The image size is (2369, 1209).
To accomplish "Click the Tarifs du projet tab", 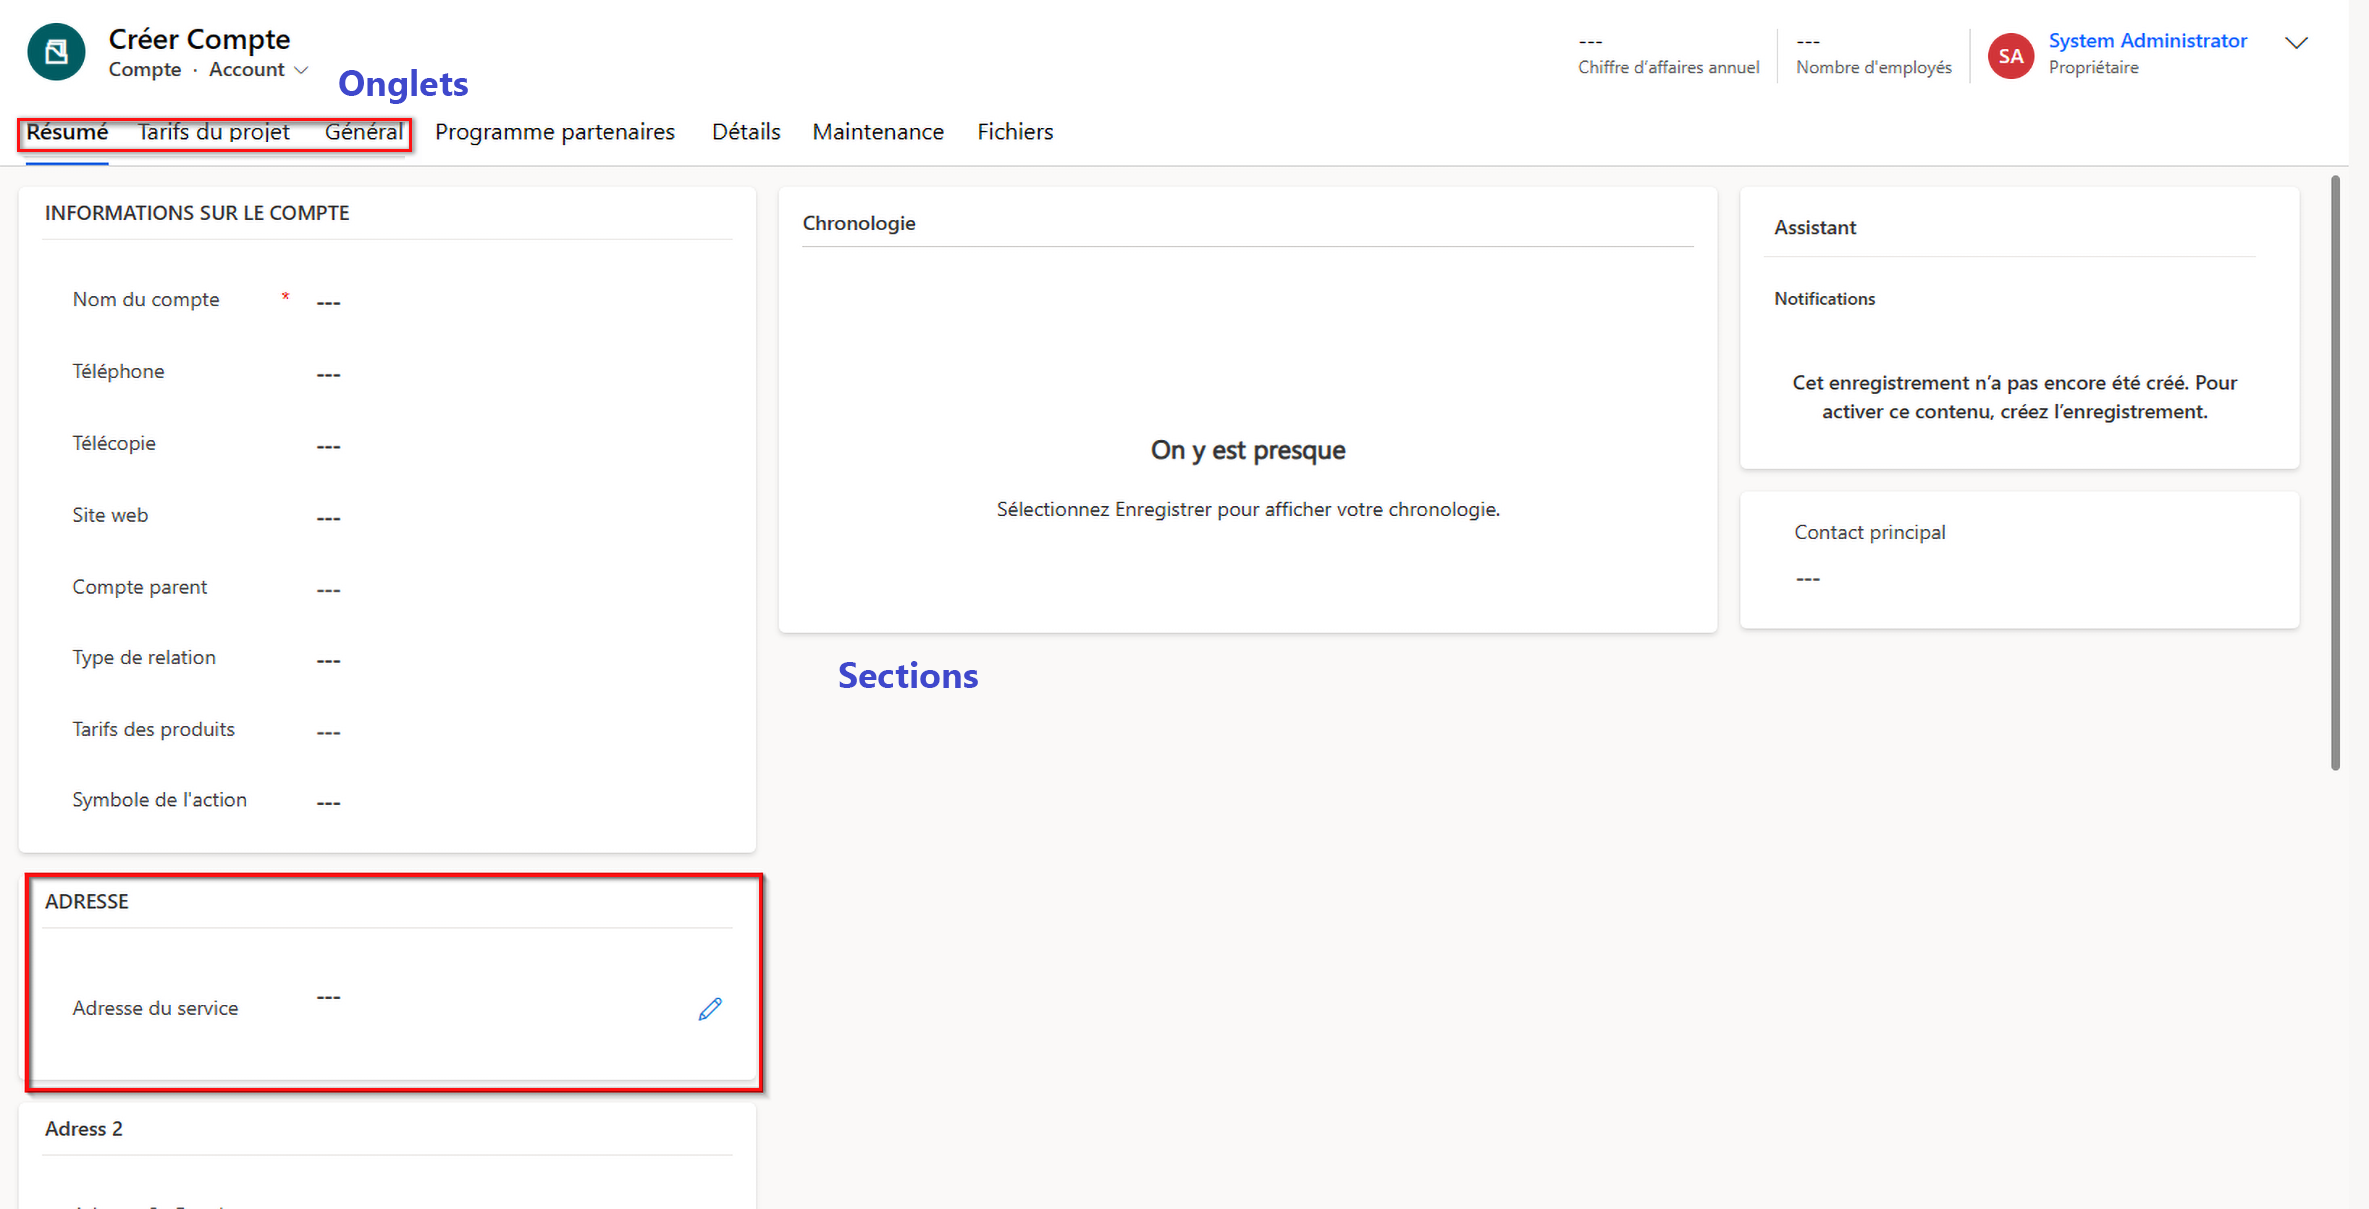I will pyautogui.click(x=213, y=131).
